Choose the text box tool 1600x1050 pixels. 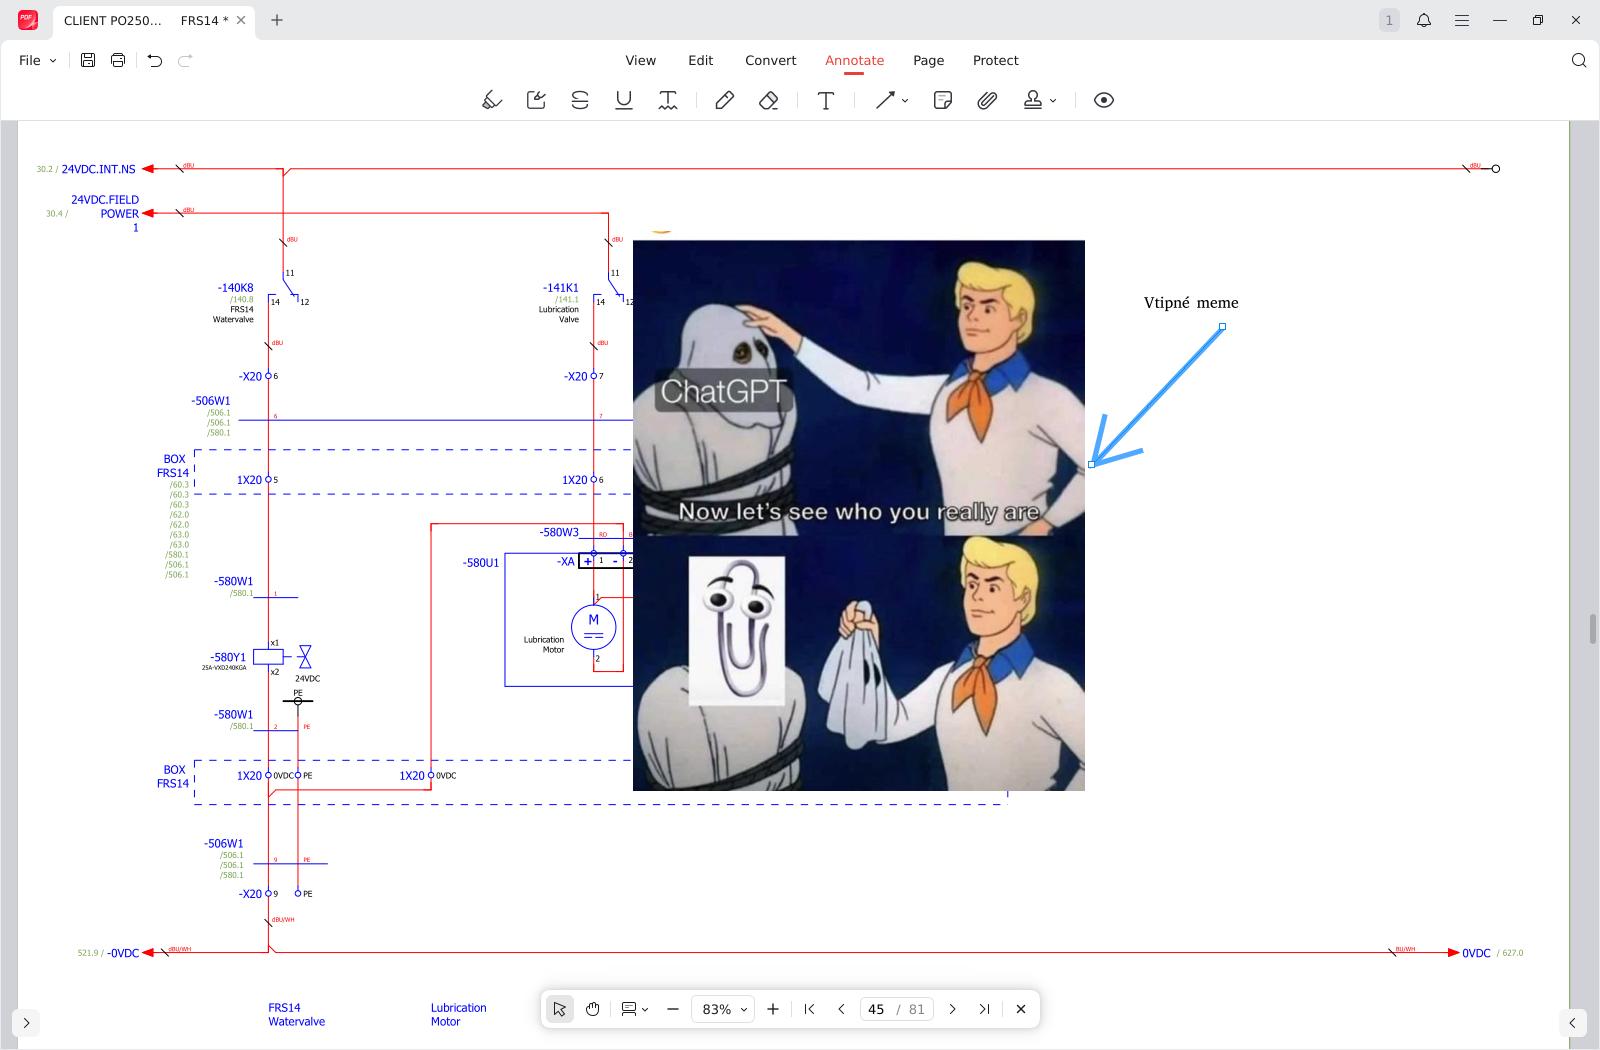(x=826, y=100)
